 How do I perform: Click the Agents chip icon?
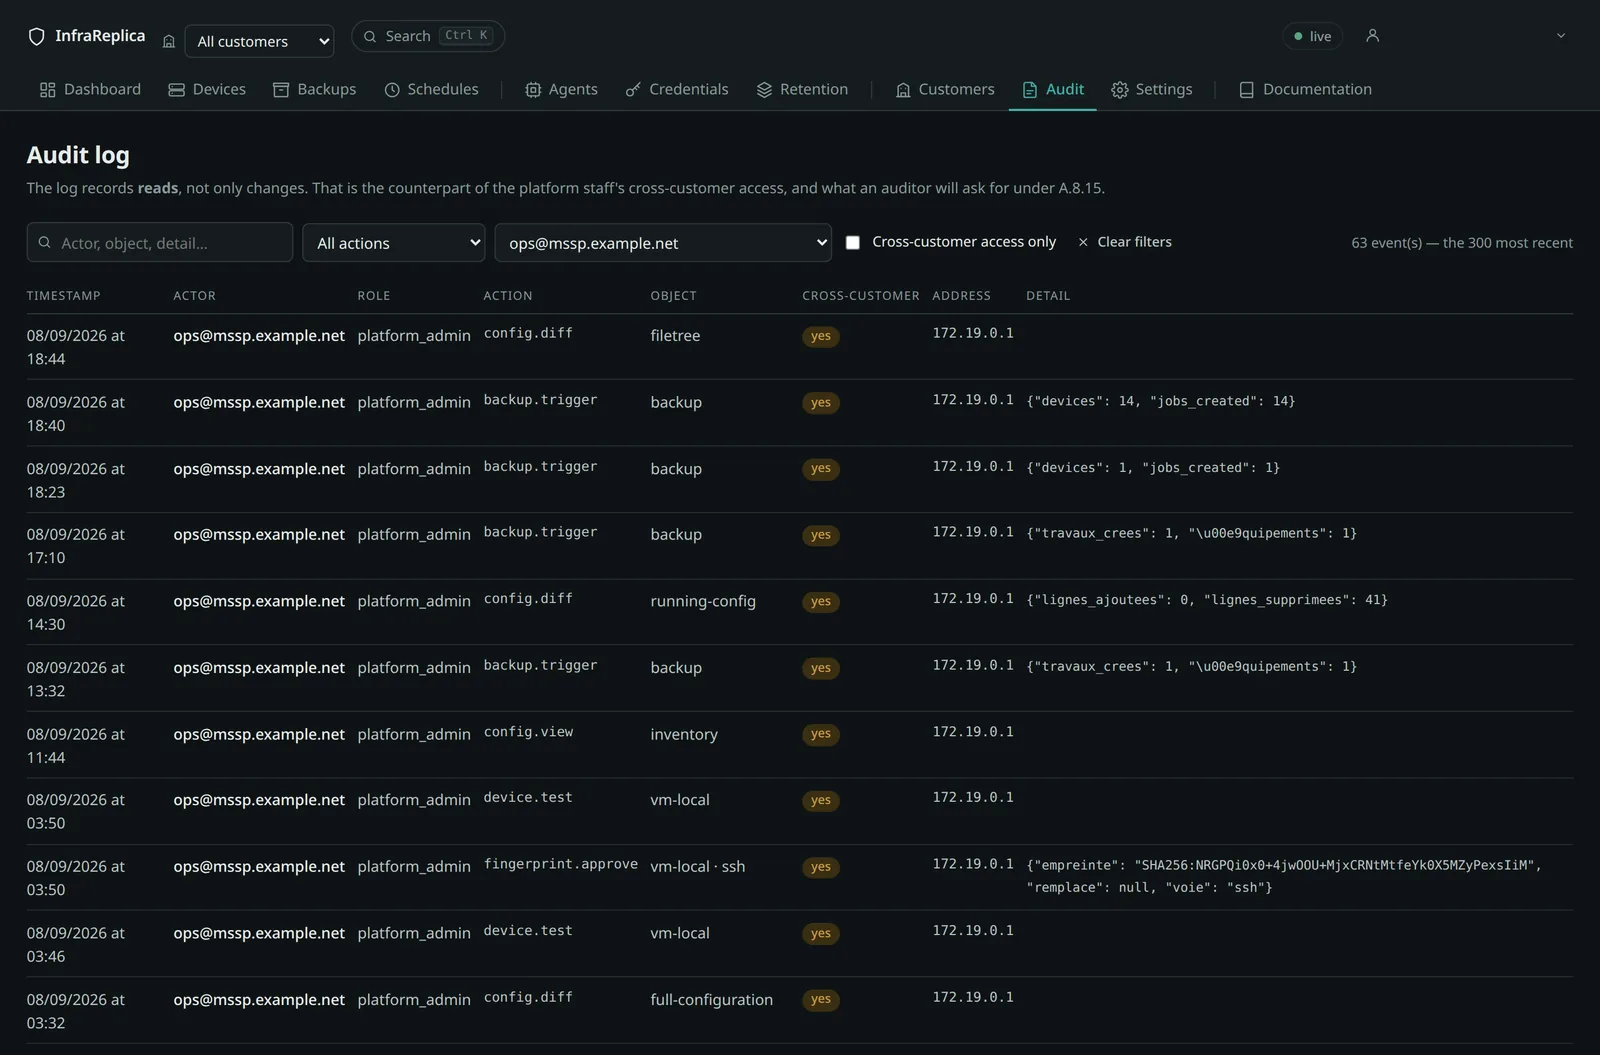tap(533, 90)
